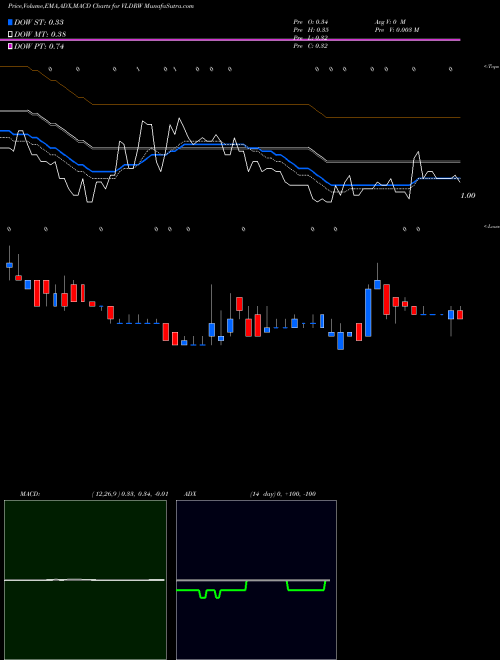Click the '<Lows' marker label
The image size is (500, 660).
pos(491,226)
